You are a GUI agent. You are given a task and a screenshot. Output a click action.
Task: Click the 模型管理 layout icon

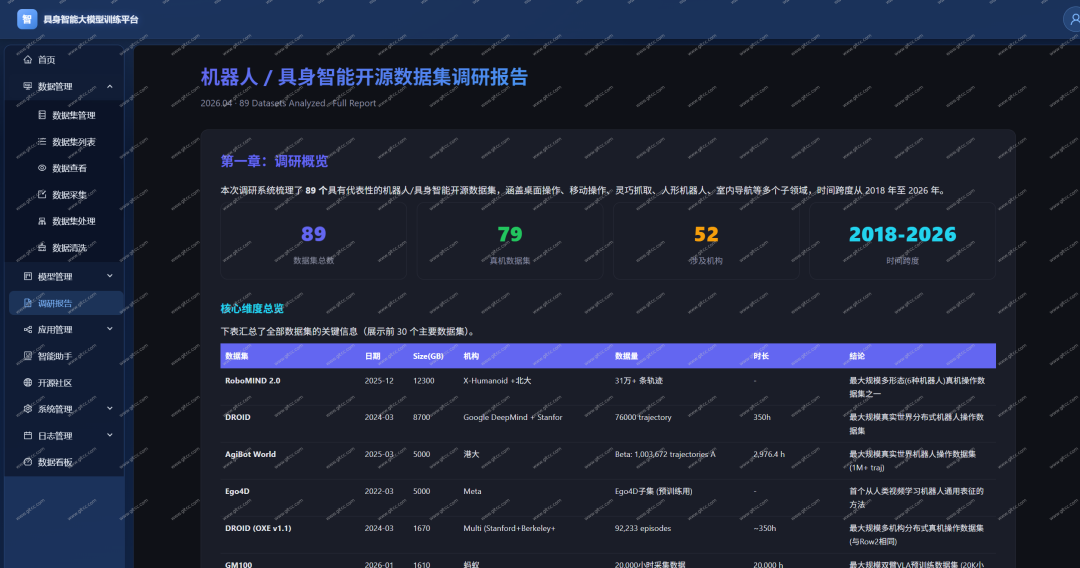(28, 277)
